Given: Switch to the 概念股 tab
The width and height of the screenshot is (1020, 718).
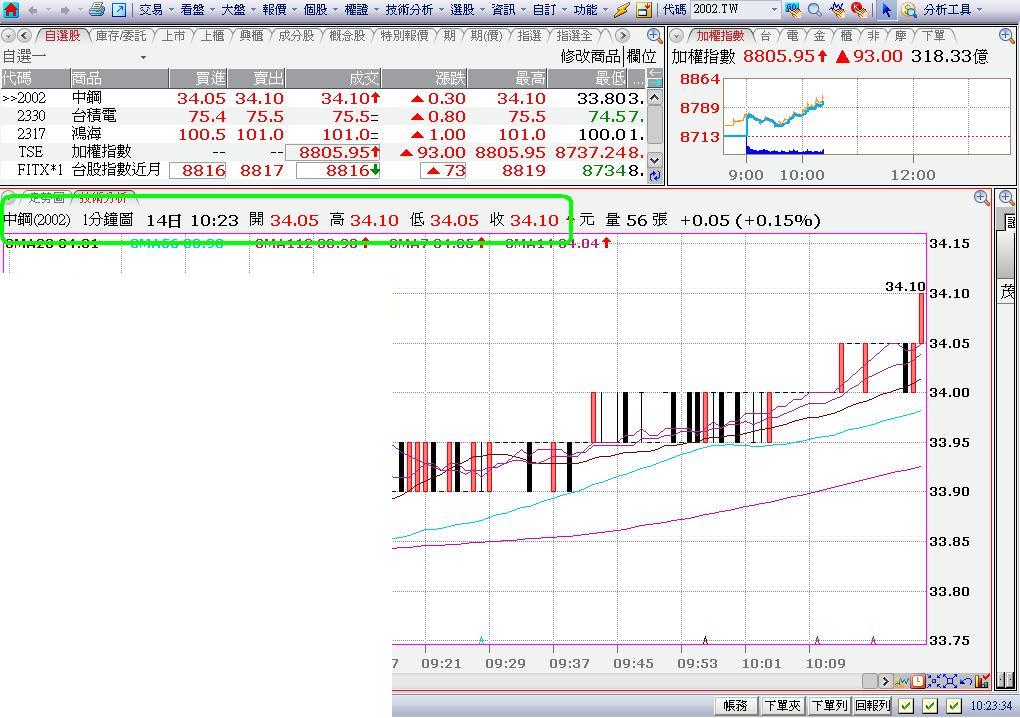Looking at the screenshot, I should tap(348, 36).
